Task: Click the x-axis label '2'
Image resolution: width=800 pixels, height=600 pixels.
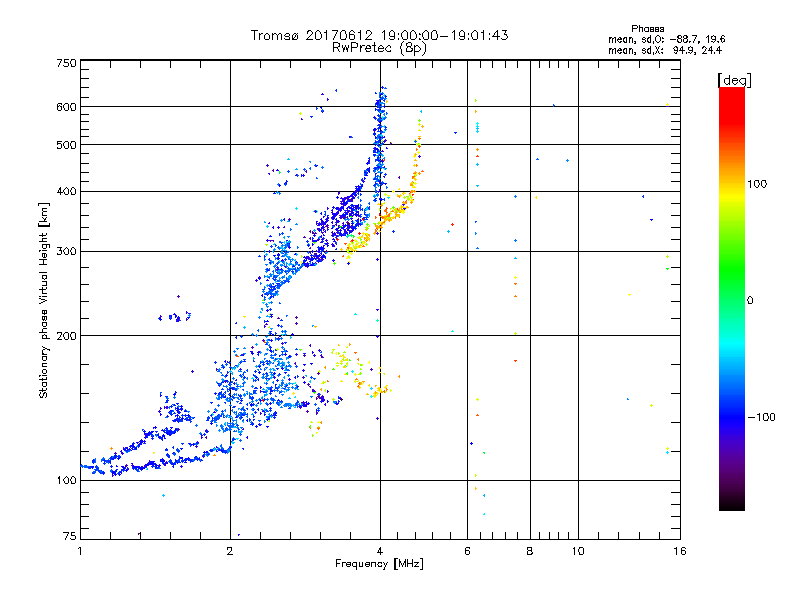Action: pyautogui.click(x=230, y=551)
